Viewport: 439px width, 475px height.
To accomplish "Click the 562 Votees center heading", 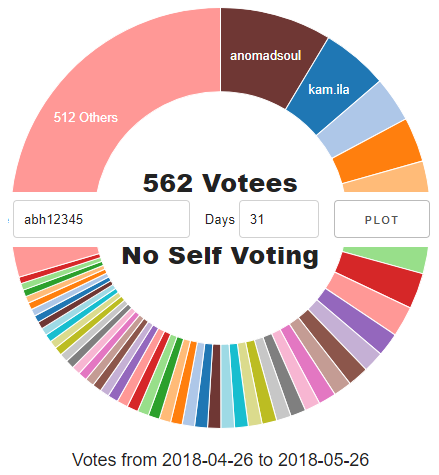I will pyautogui.click(x=220, y=183).
